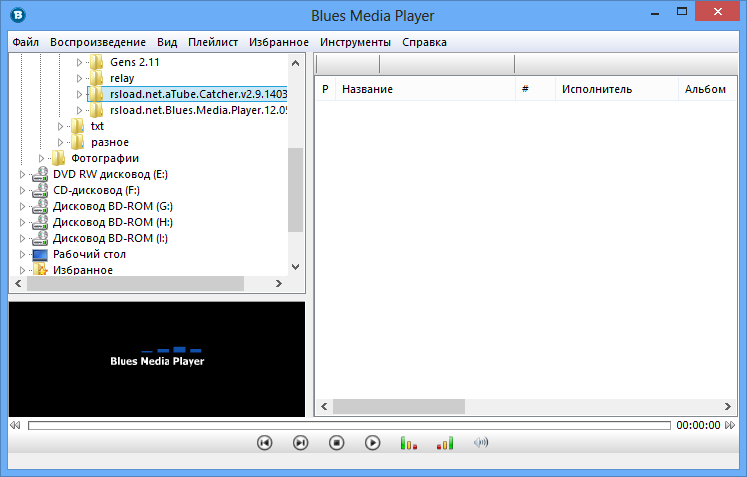Click the DVD RW дисковод (E:) drive icon
The height and width of the screenshot is (477, 747).
coord(40,174)
